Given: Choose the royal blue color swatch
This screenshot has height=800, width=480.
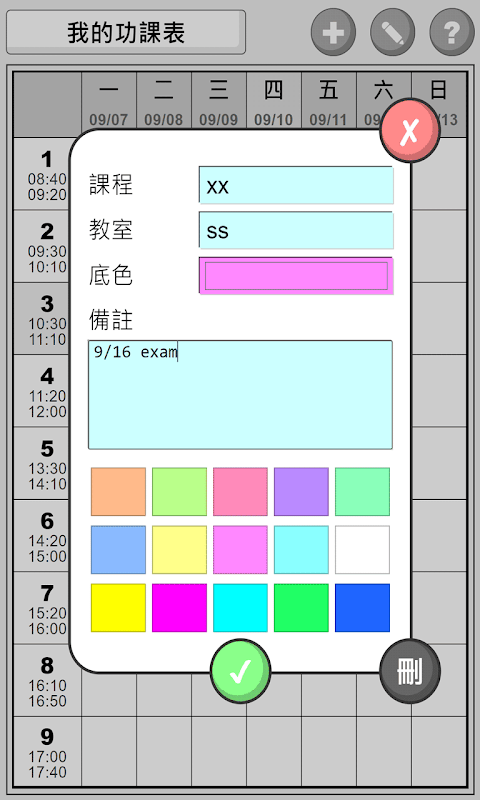Looking at the screenshot, I should click(362, 608).
